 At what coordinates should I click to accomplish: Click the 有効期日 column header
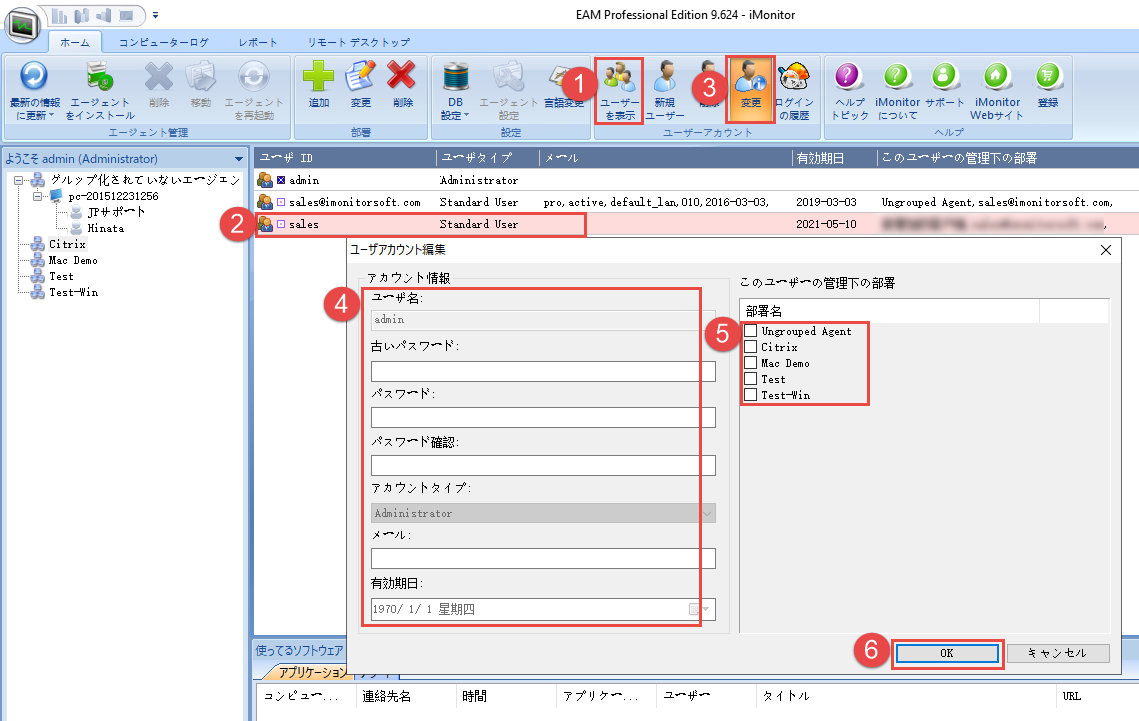point(834,158)
